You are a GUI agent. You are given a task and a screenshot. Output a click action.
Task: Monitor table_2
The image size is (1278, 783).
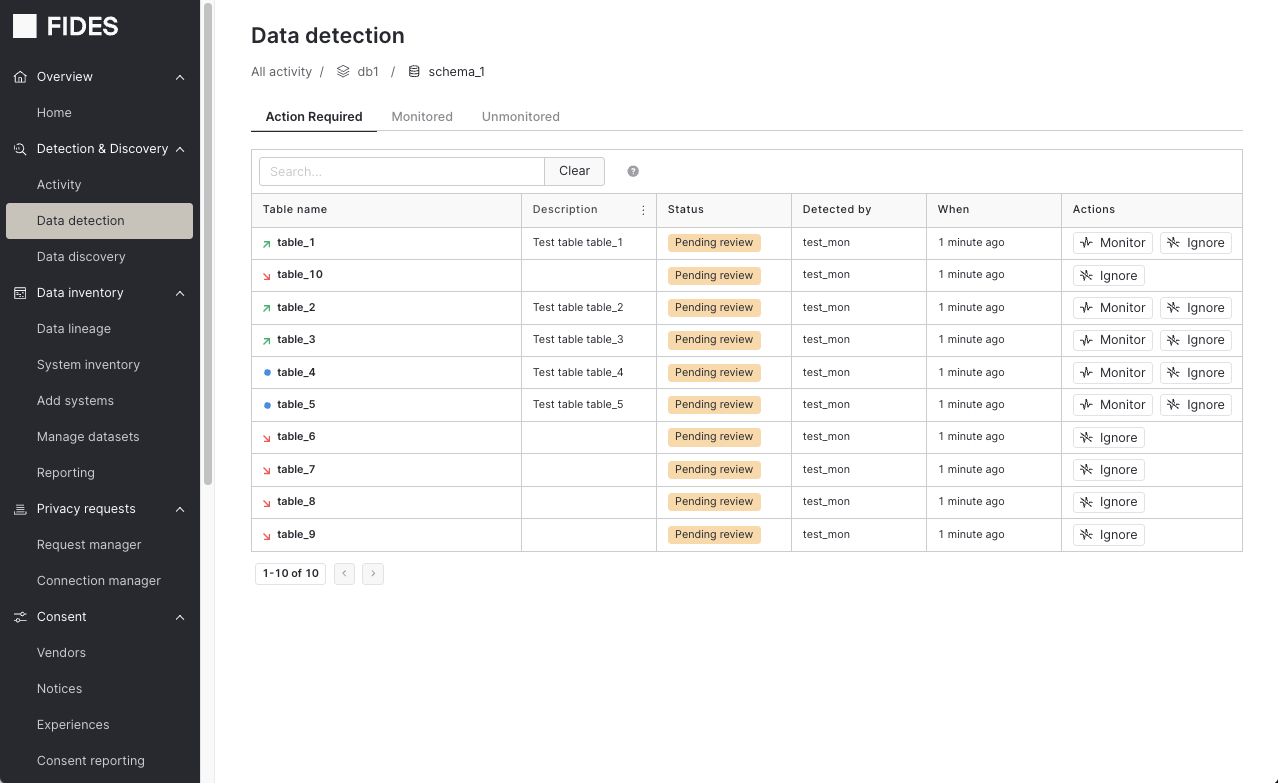pyautogui.click(x=1113, y=308)
